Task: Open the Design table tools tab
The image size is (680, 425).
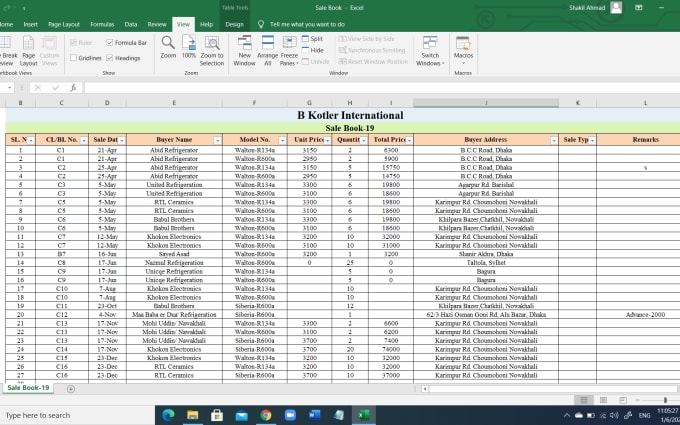Action: pyautogui.click(x=234, y=24)
